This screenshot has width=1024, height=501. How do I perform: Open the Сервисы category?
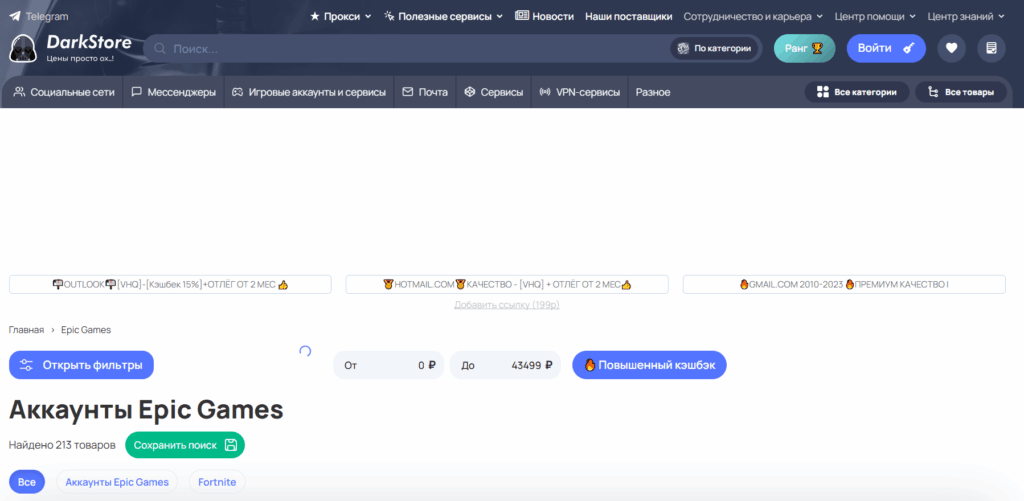(x=494, y=93)
